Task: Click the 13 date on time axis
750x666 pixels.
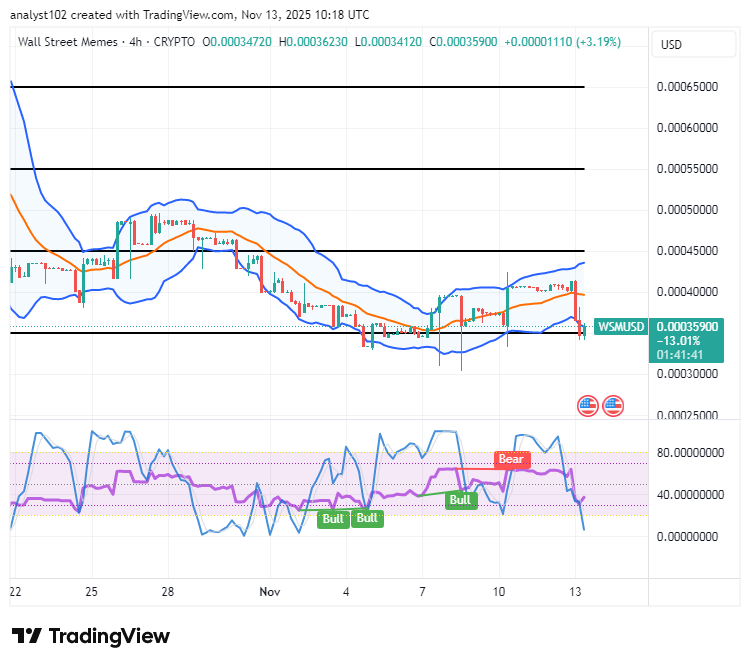Action: [x=575, y=592]
